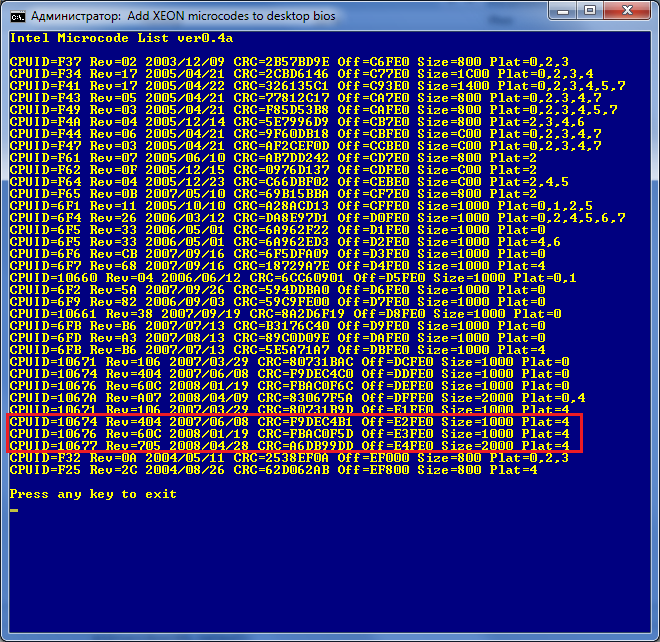
Task: Select the CPUID=F47 row with CRC=AF2CEF0D
Action: point(305,146)
